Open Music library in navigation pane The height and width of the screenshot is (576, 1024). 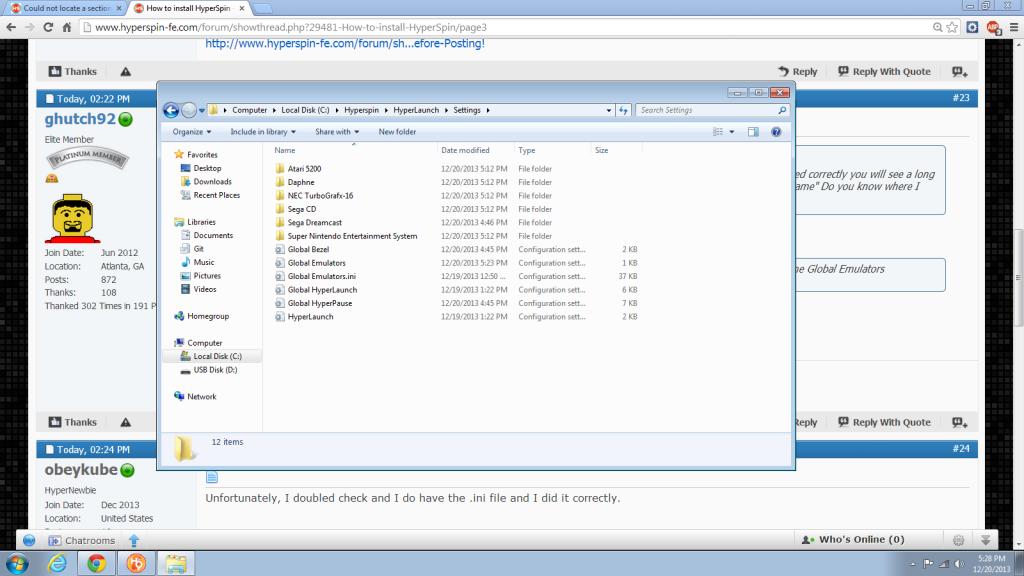pyautogui.click(x=203, y=263)
